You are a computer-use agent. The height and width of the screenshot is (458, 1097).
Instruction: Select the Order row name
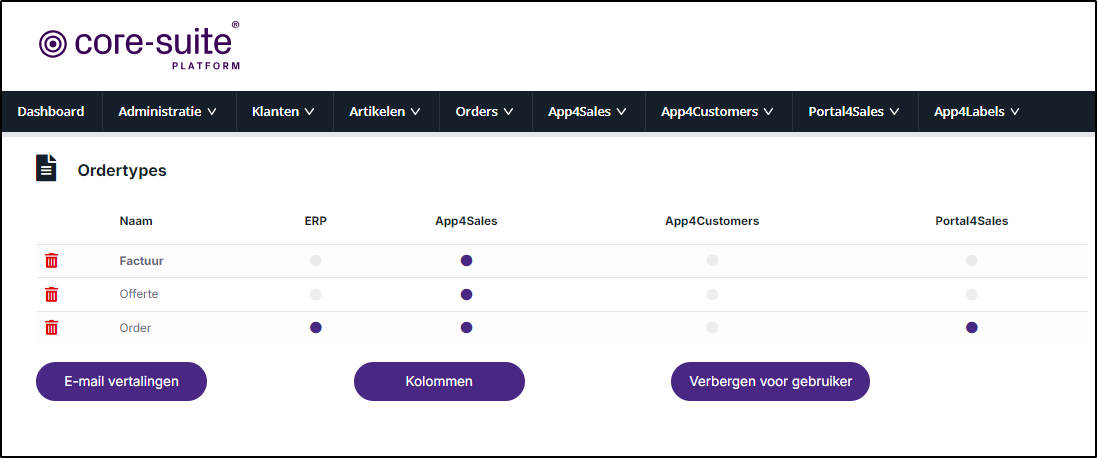(135, 327)
